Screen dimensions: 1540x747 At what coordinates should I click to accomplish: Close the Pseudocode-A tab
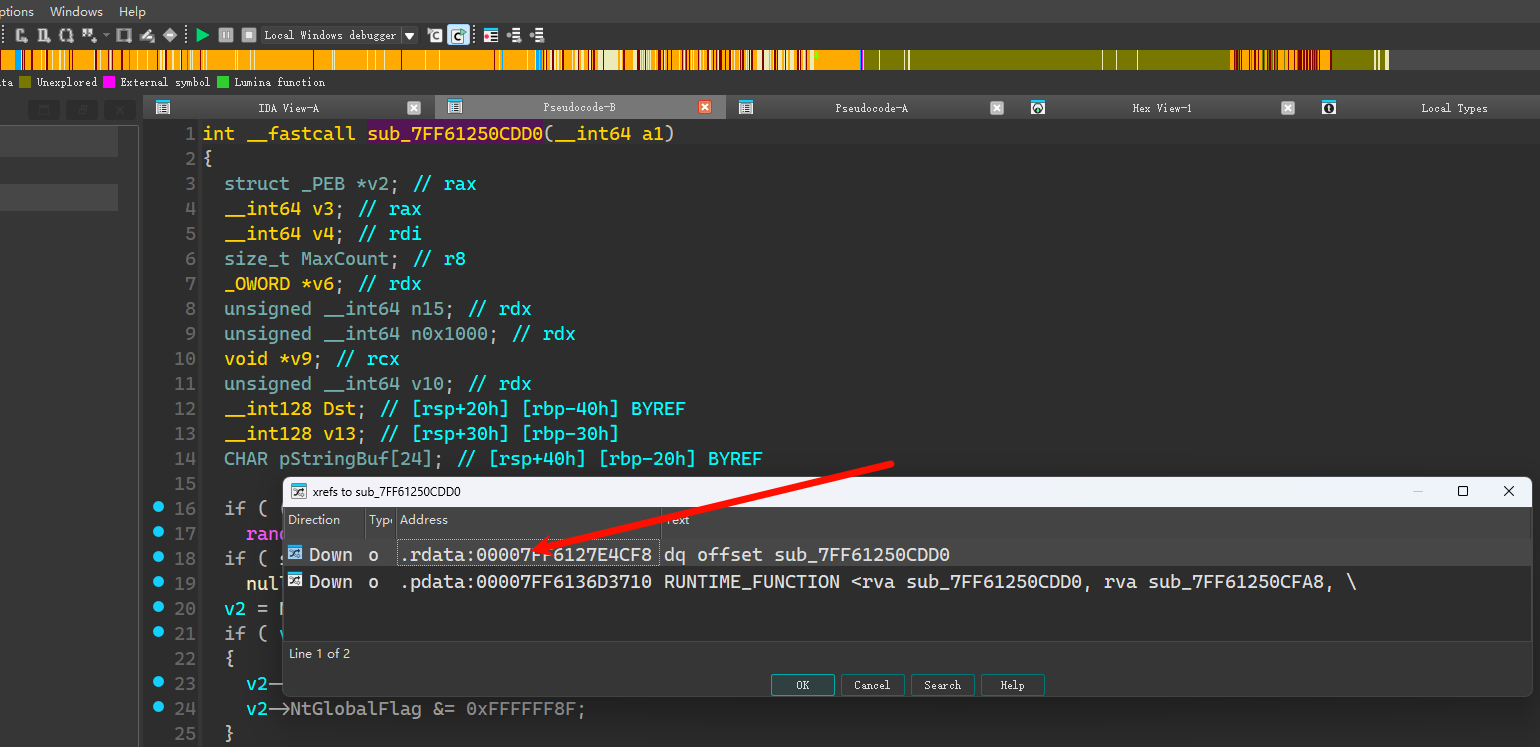coord(997,108)
